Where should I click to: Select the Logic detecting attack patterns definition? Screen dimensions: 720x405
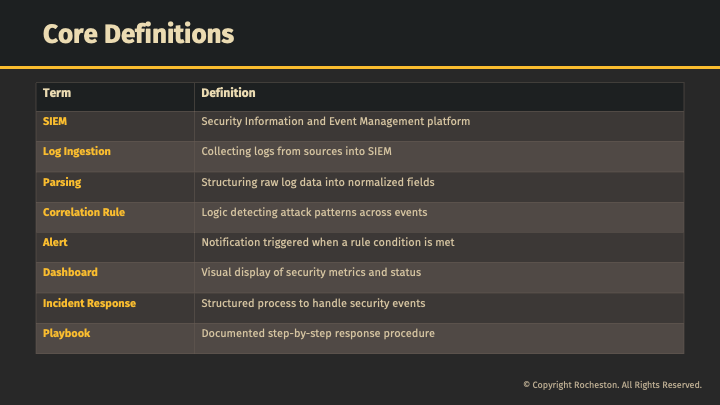click(314, 212)
